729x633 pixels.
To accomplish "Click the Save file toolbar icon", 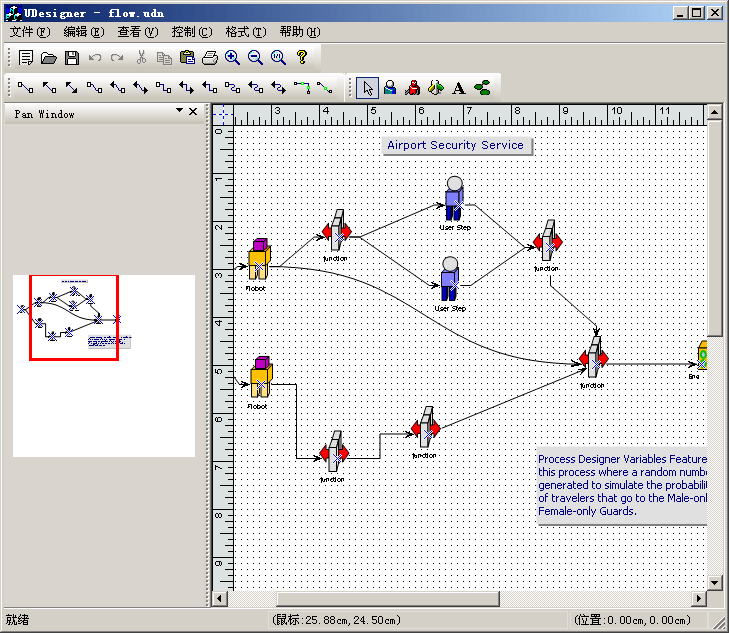I will [x=72, y=58].
